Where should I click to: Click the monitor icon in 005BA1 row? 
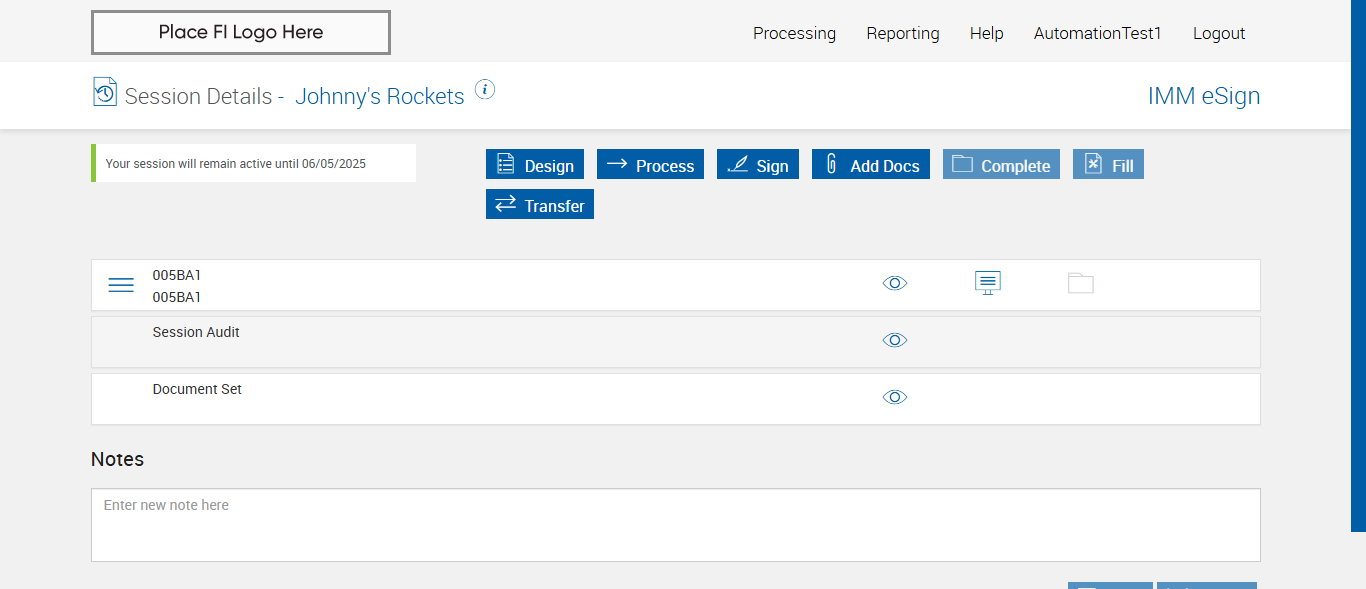click(988, 284)
